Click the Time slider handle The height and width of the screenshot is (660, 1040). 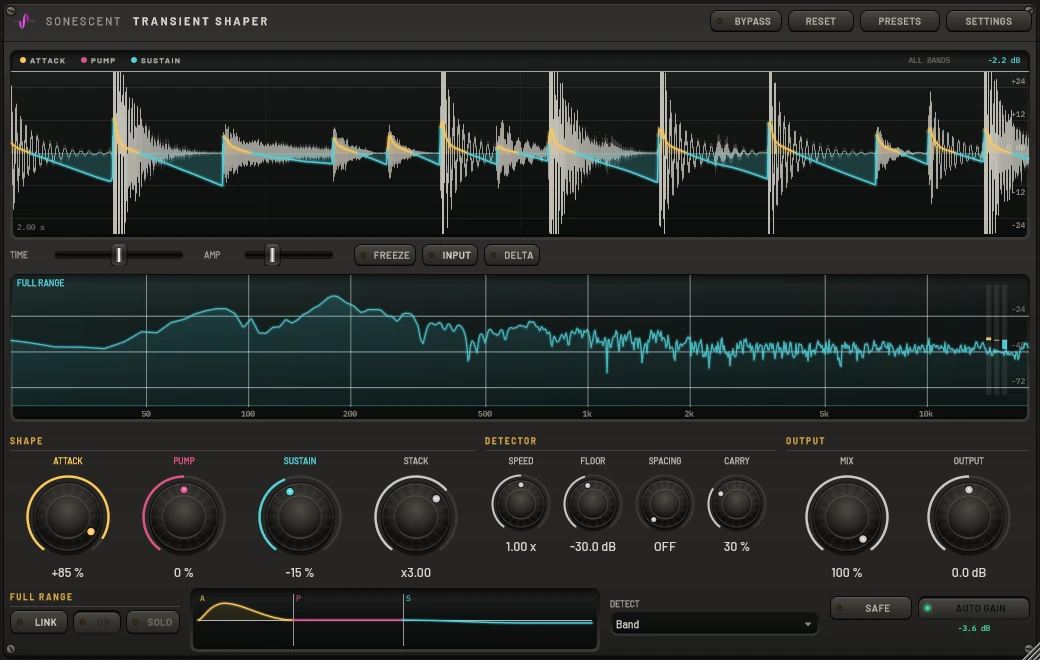tap(119, 255)
